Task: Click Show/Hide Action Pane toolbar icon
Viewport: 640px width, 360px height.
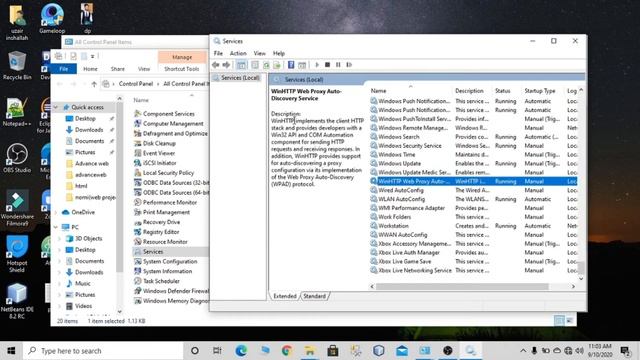Action: click(302, 65)
